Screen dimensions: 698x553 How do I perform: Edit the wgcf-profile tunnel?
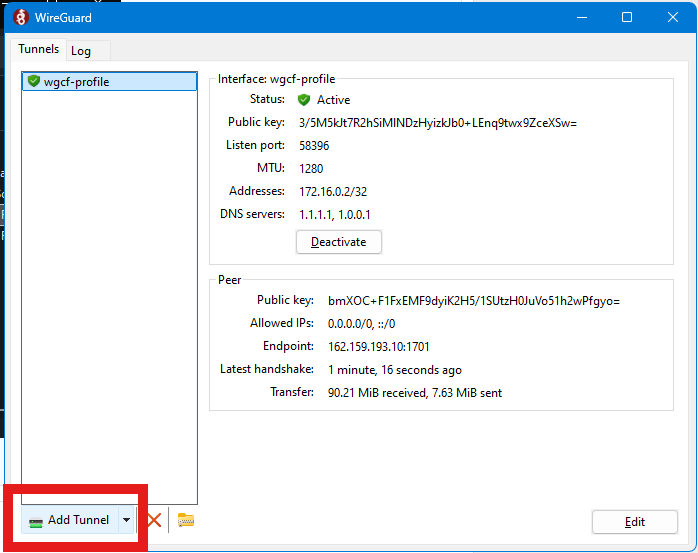point(635,522)
